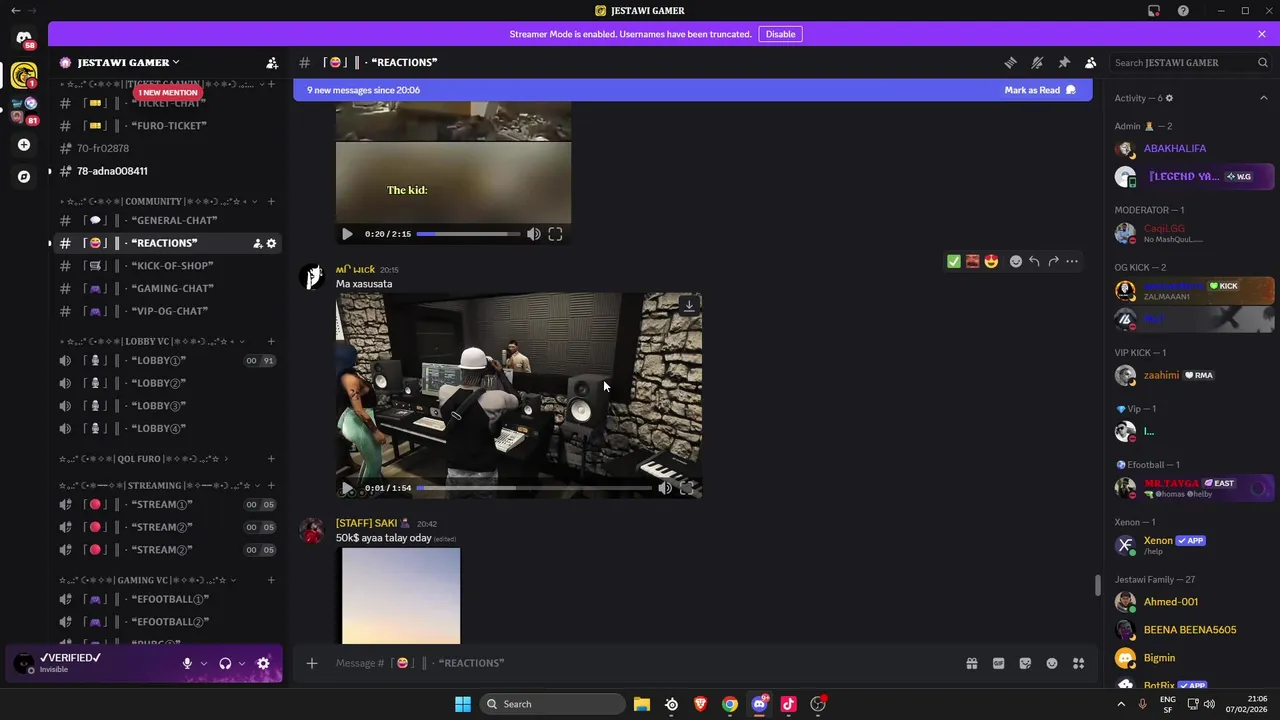Fullscreen the 2:15 video
1280x720 pixels.
(555, 234)
